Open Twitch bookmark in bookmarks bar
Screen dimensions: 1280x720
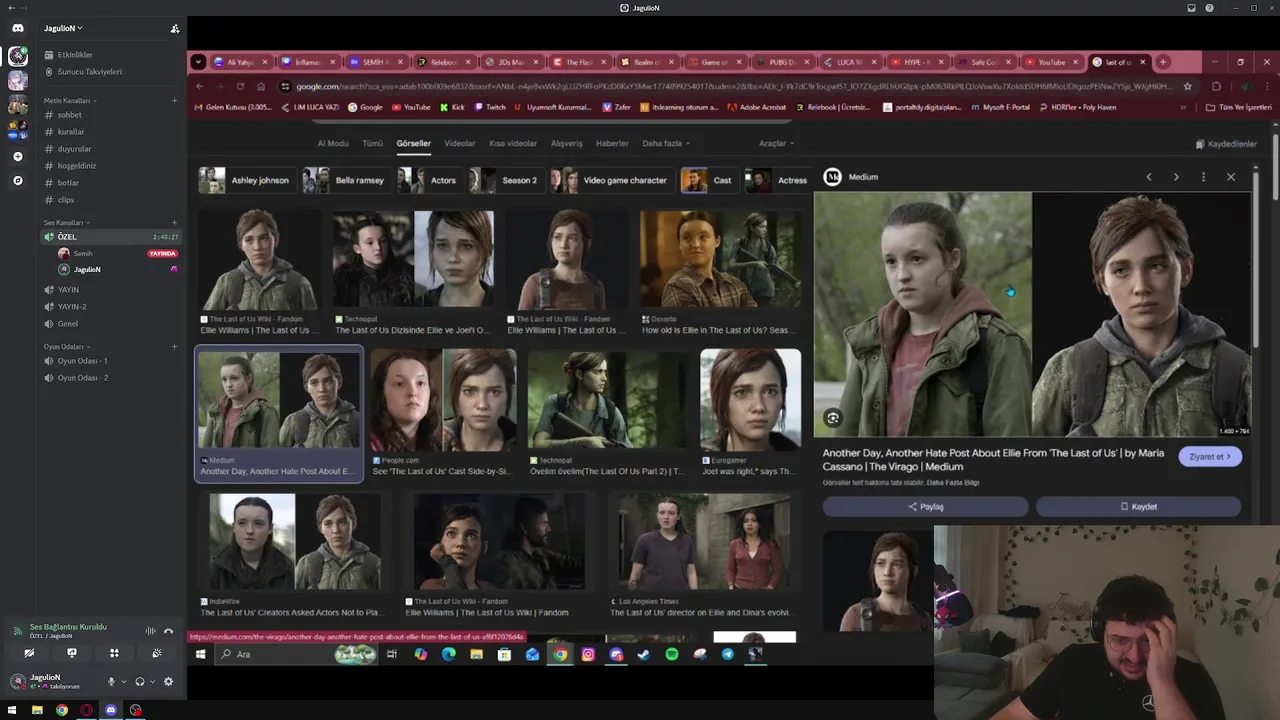point(489,107)
